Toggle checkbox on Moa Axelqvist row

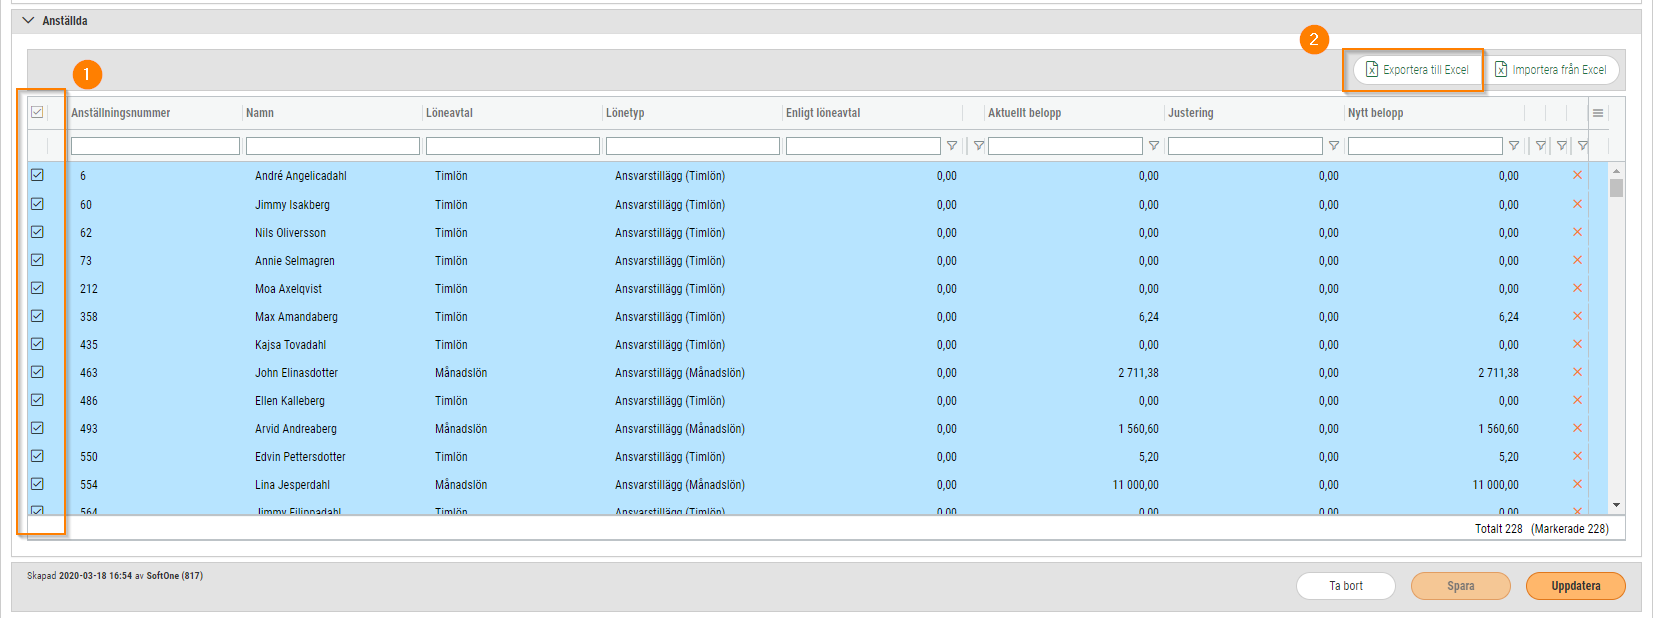(37, 288)
